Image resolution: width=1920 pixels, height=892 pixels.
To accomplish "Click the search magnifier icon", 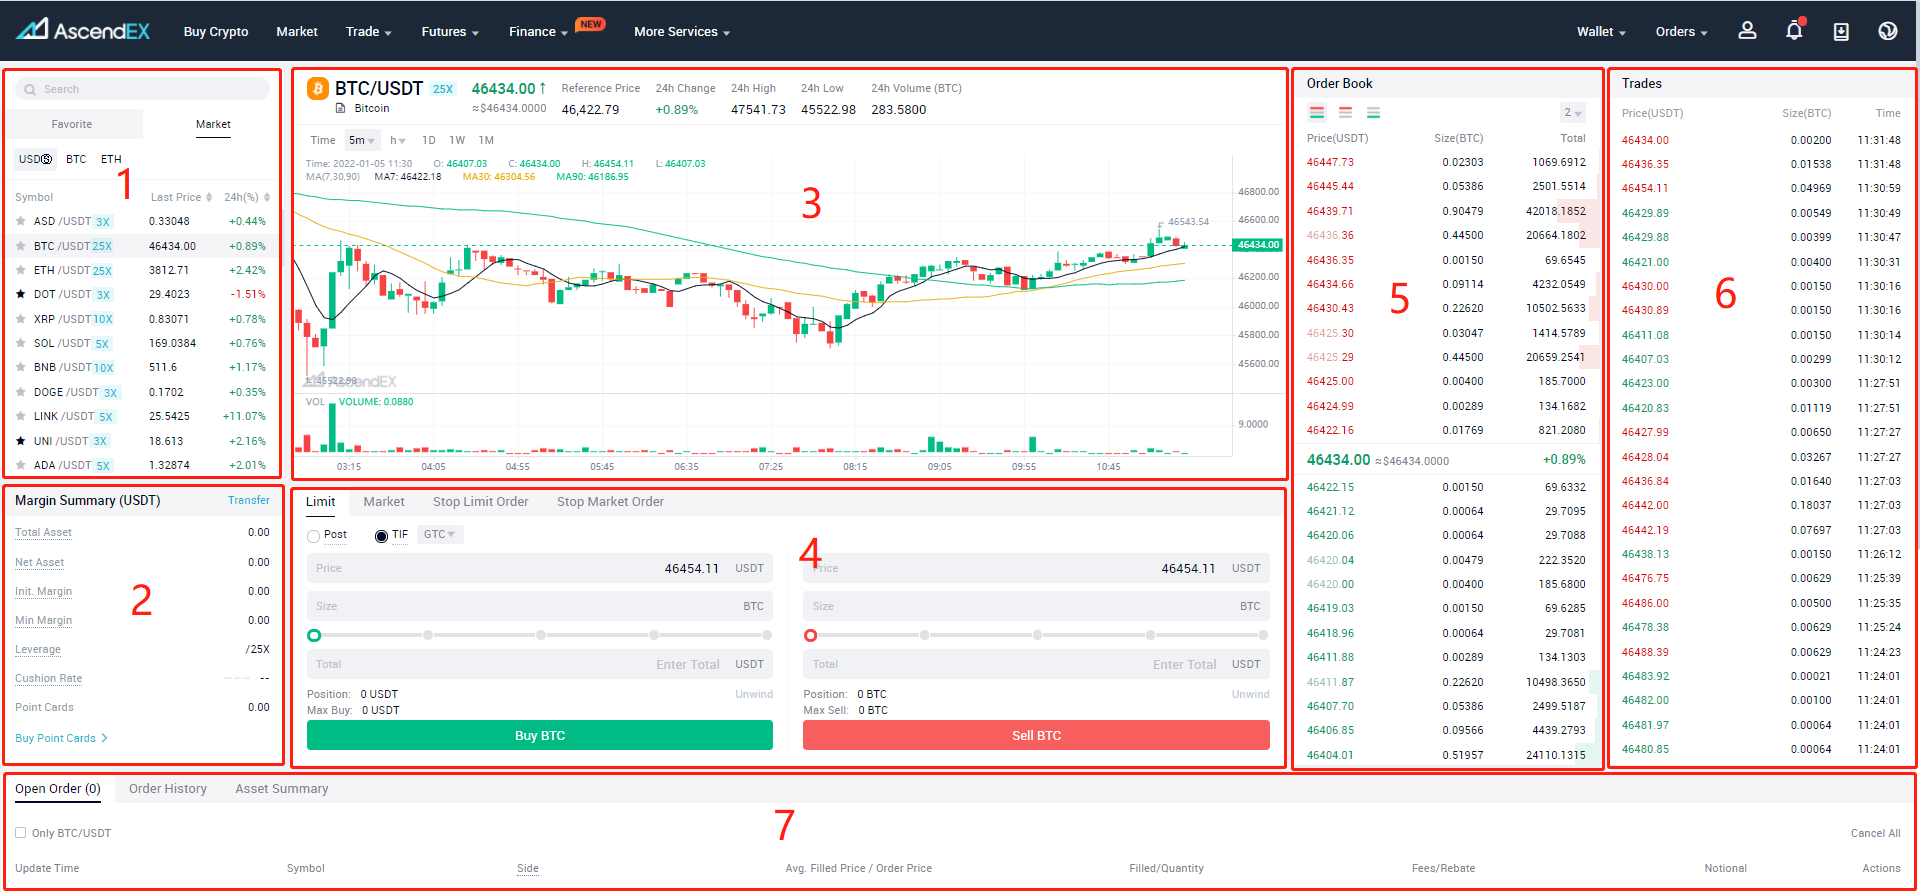I will coord(30,89).
